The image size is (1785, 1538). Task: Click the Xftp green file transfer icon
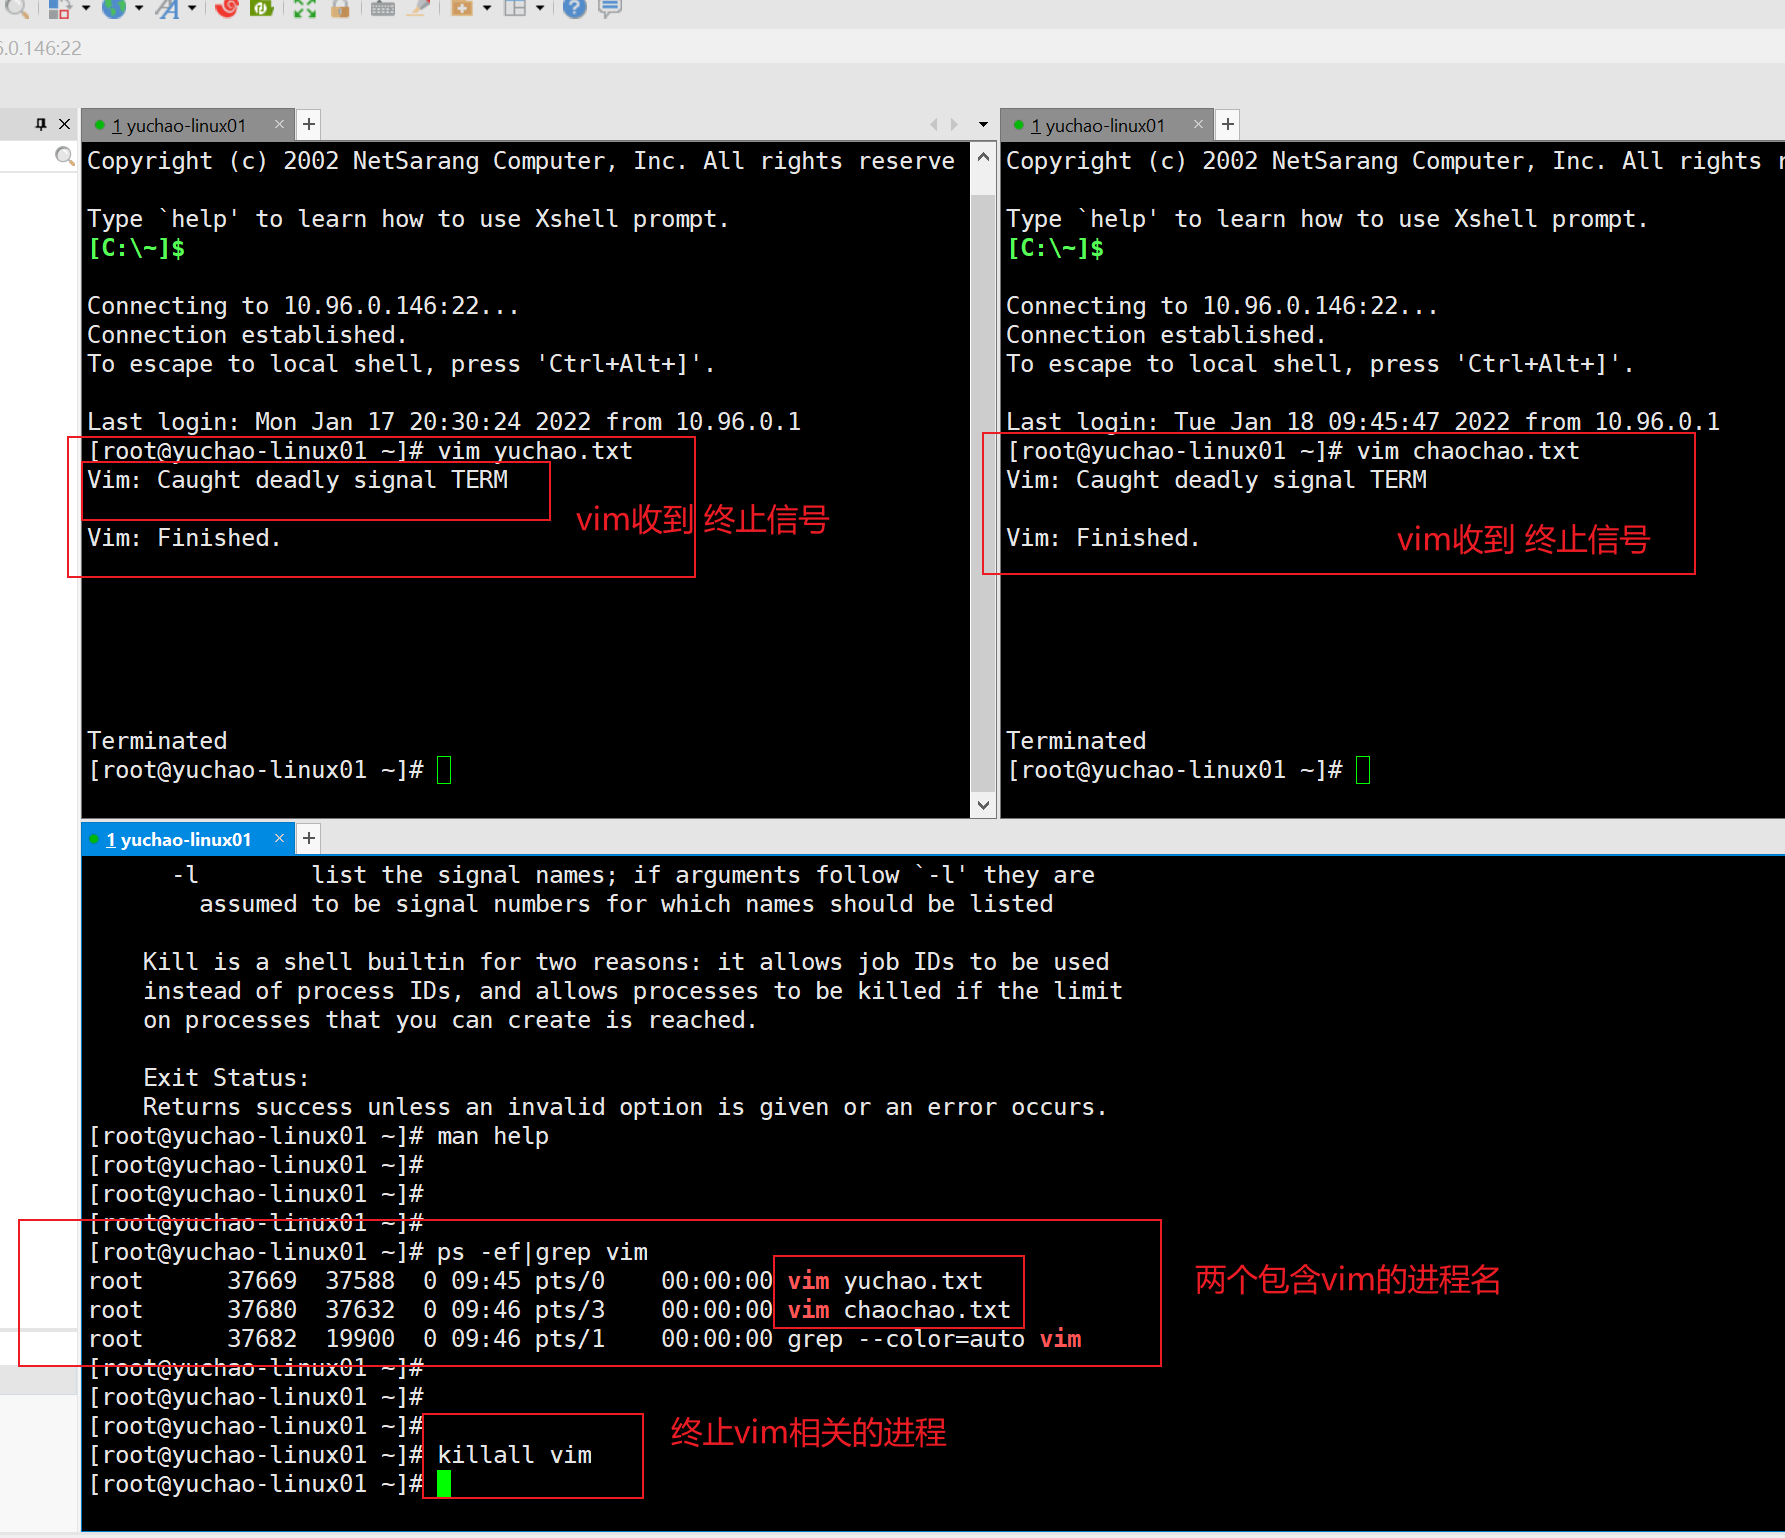tap(262, 9)
